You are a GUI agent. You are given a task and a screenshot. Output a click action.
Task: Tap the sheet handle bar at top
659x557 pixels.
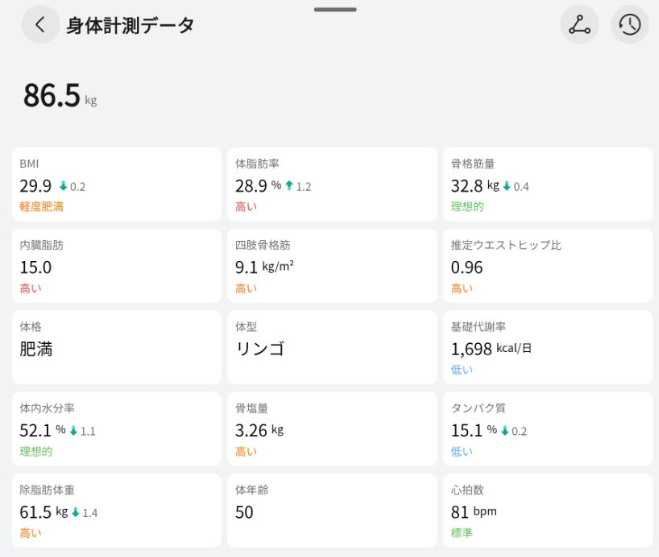pyautogui.click(x=335, y=9)
